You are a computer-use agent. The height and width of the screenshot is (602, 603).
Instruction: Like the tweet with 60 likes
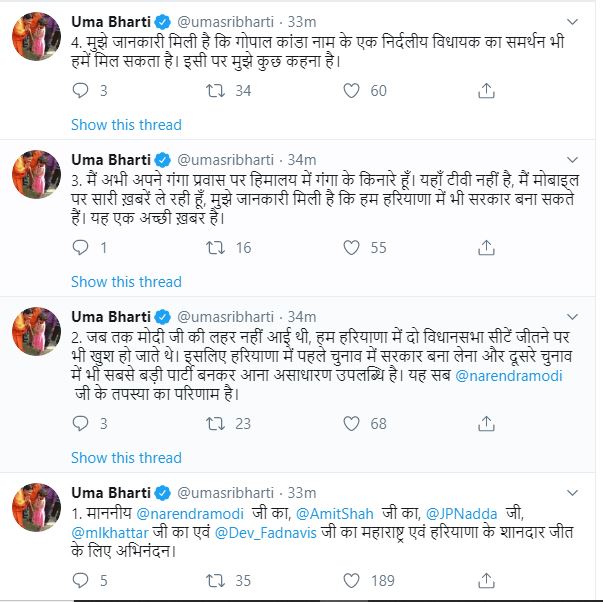pos(351,91)
